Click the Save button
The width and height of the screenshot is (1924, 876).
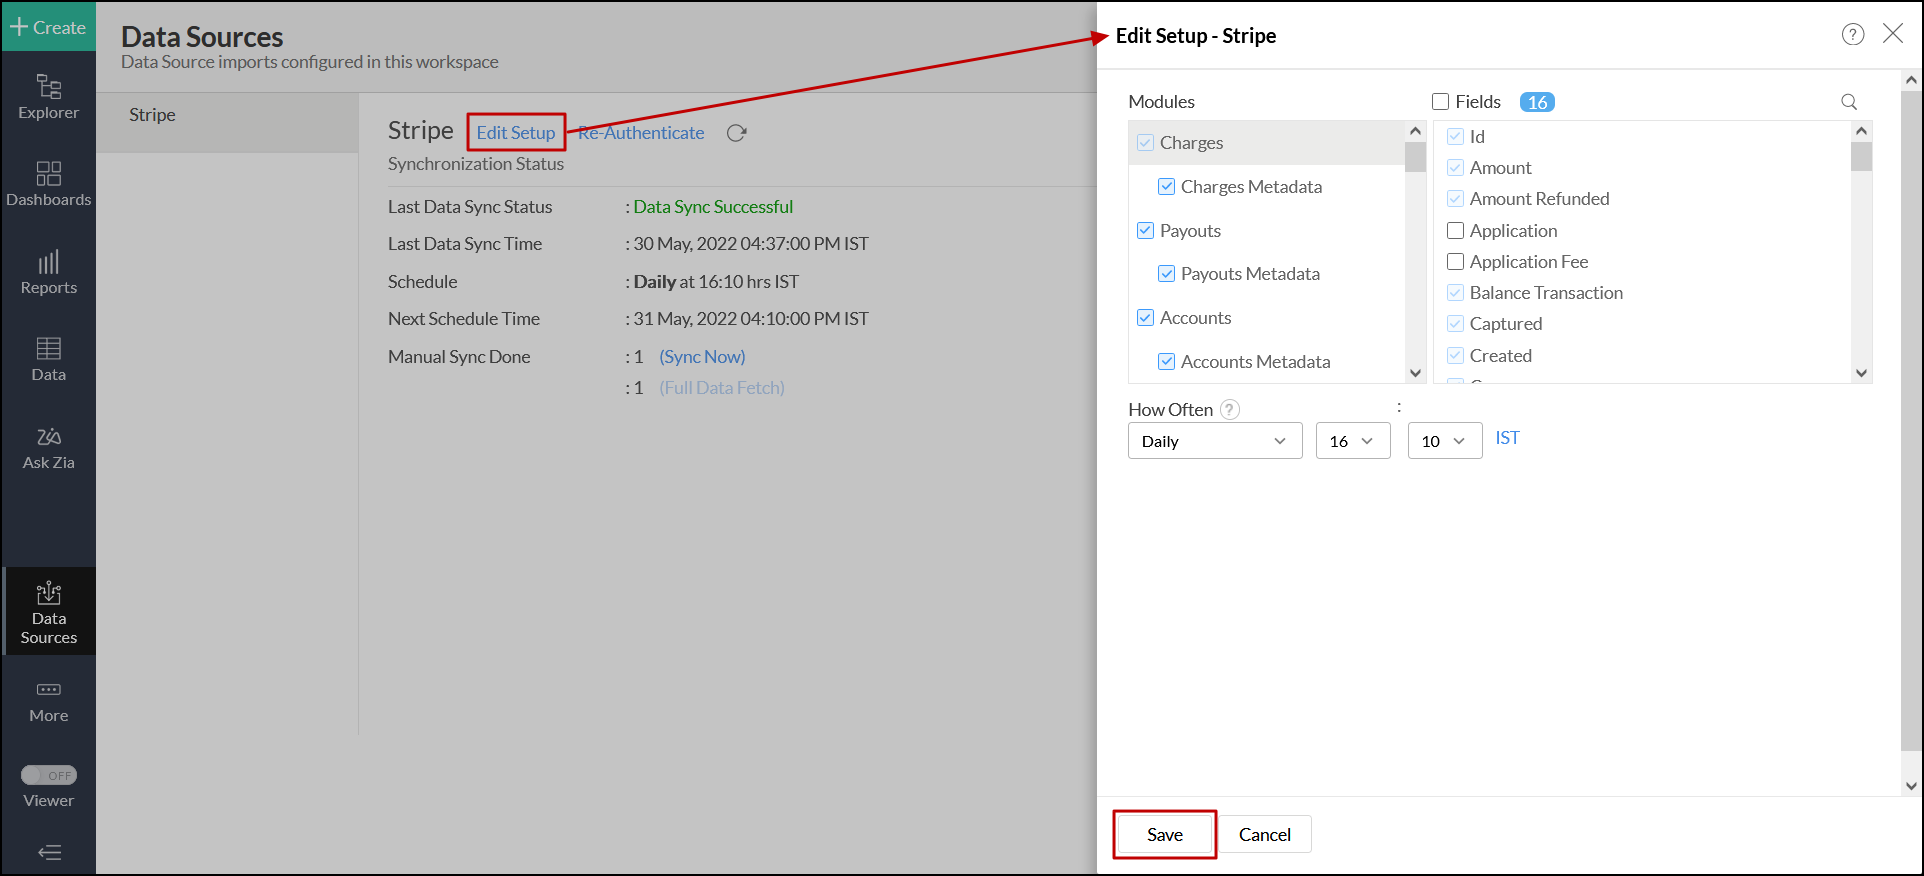[x=1165, y=835]
